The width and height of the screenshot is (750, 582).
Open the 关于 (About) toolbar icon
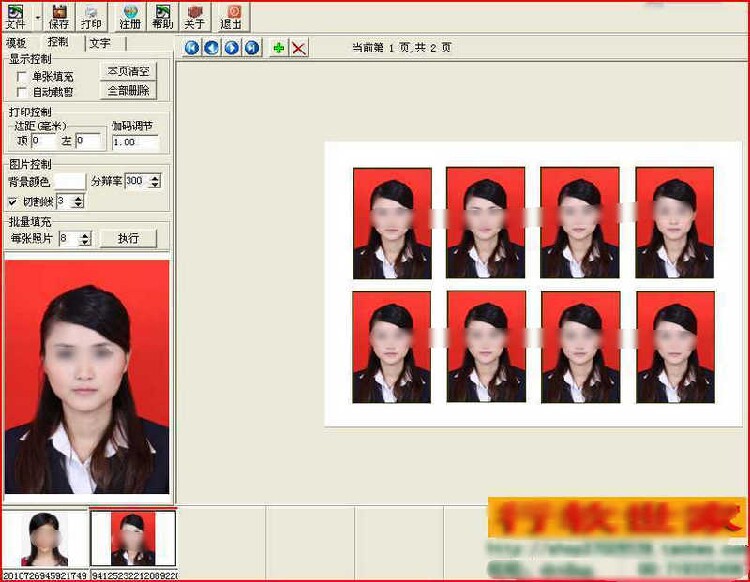point(195,17)
